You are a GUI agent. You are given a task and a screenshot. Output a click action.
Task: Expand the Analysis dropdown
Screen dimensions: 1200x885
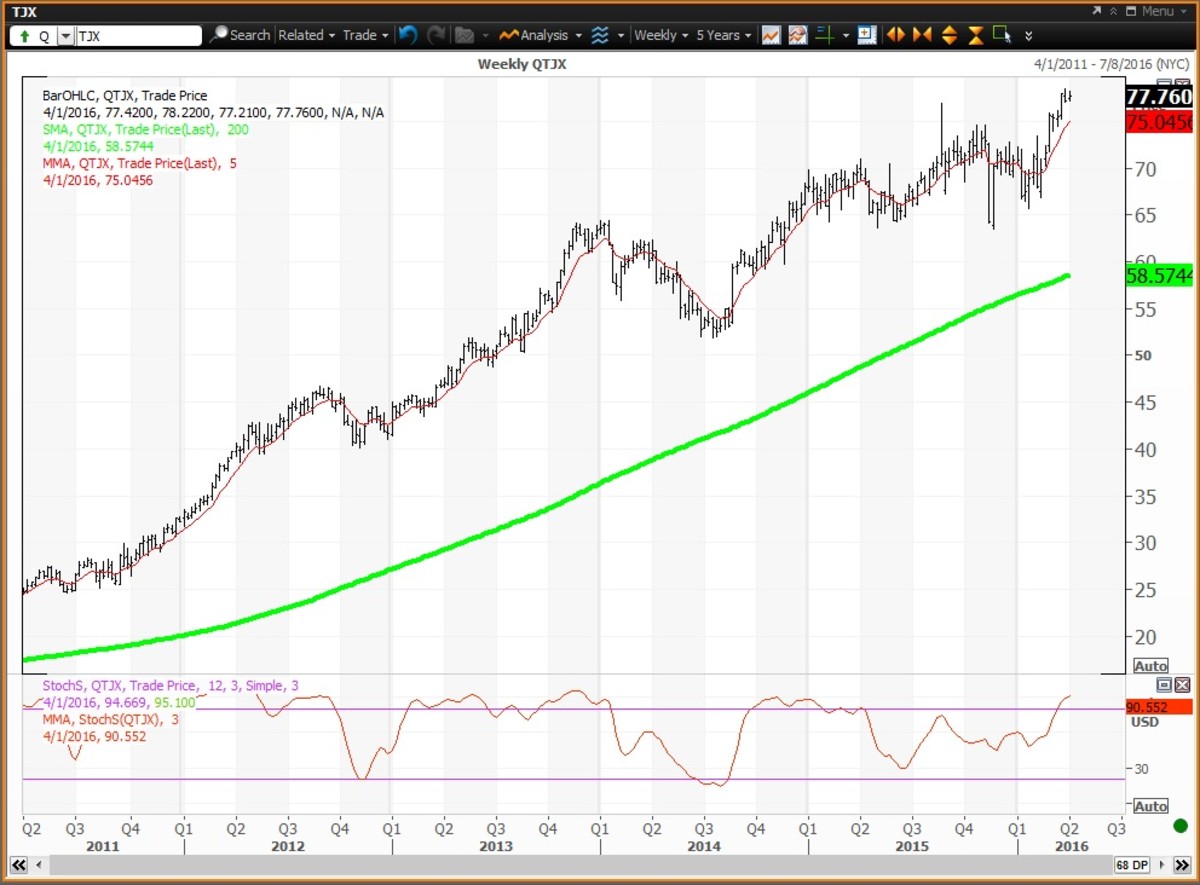coord(541,35)
